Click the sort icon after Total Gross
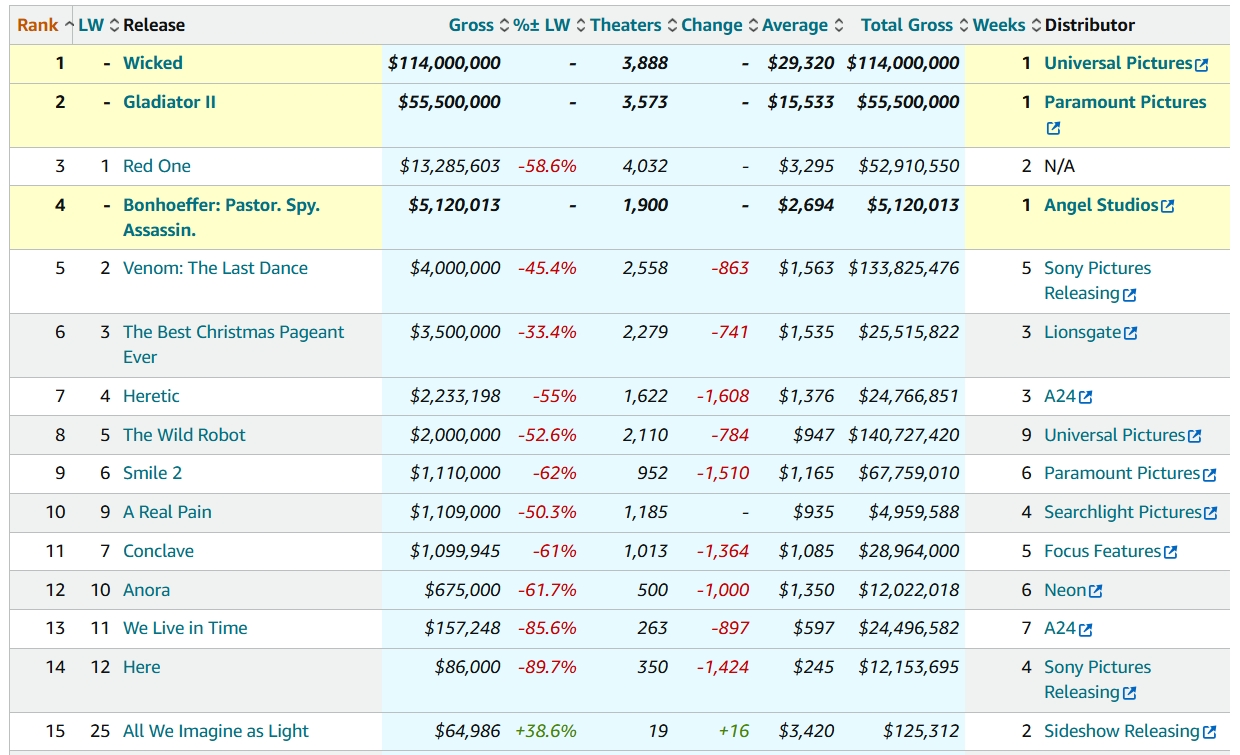This screenshot has width=1240, height=755. click(x=964, y=25)
